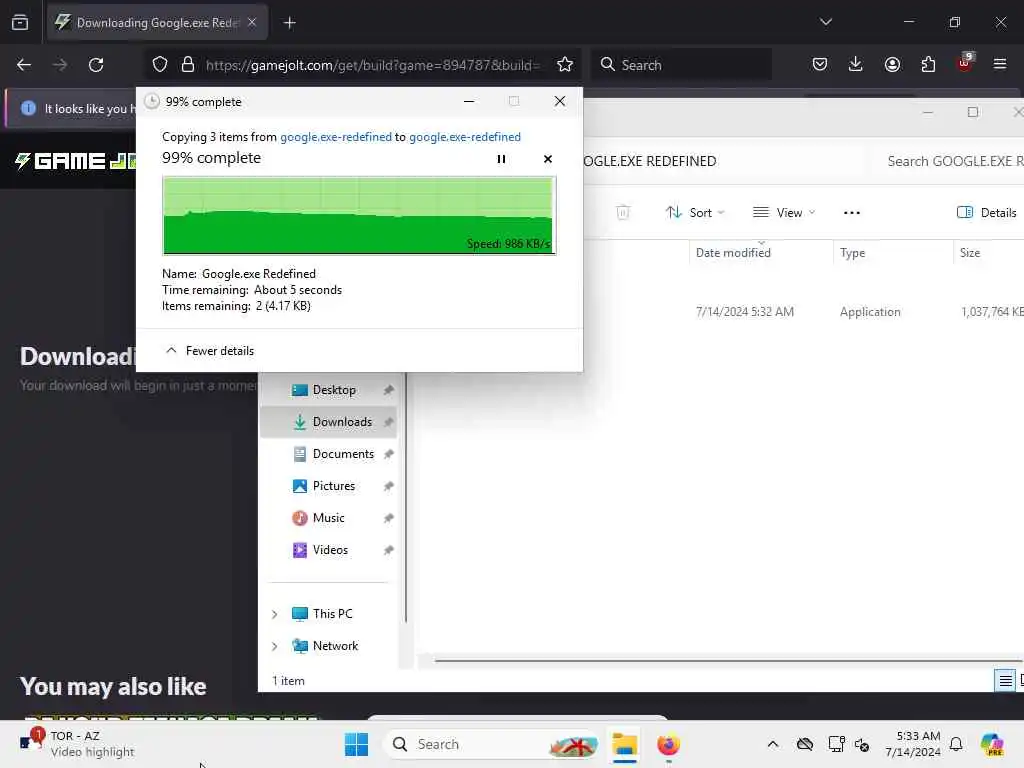Open the tracking protection shield icon

click(160, 65)
